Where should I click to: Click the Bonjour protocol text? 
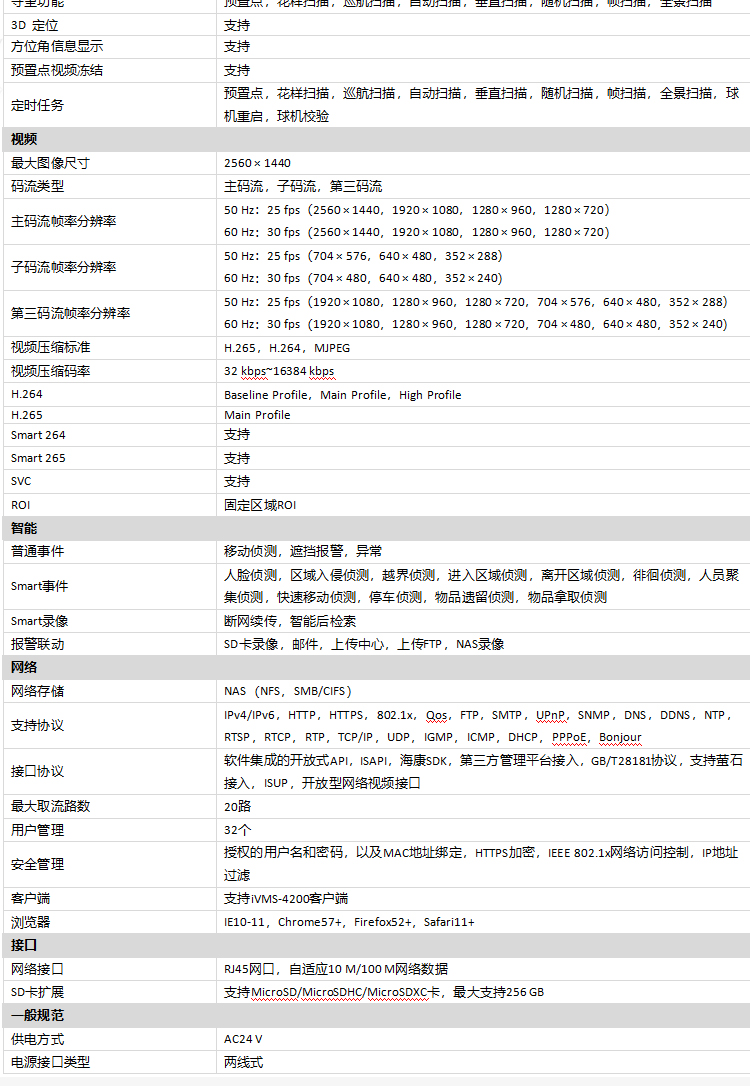620,737
